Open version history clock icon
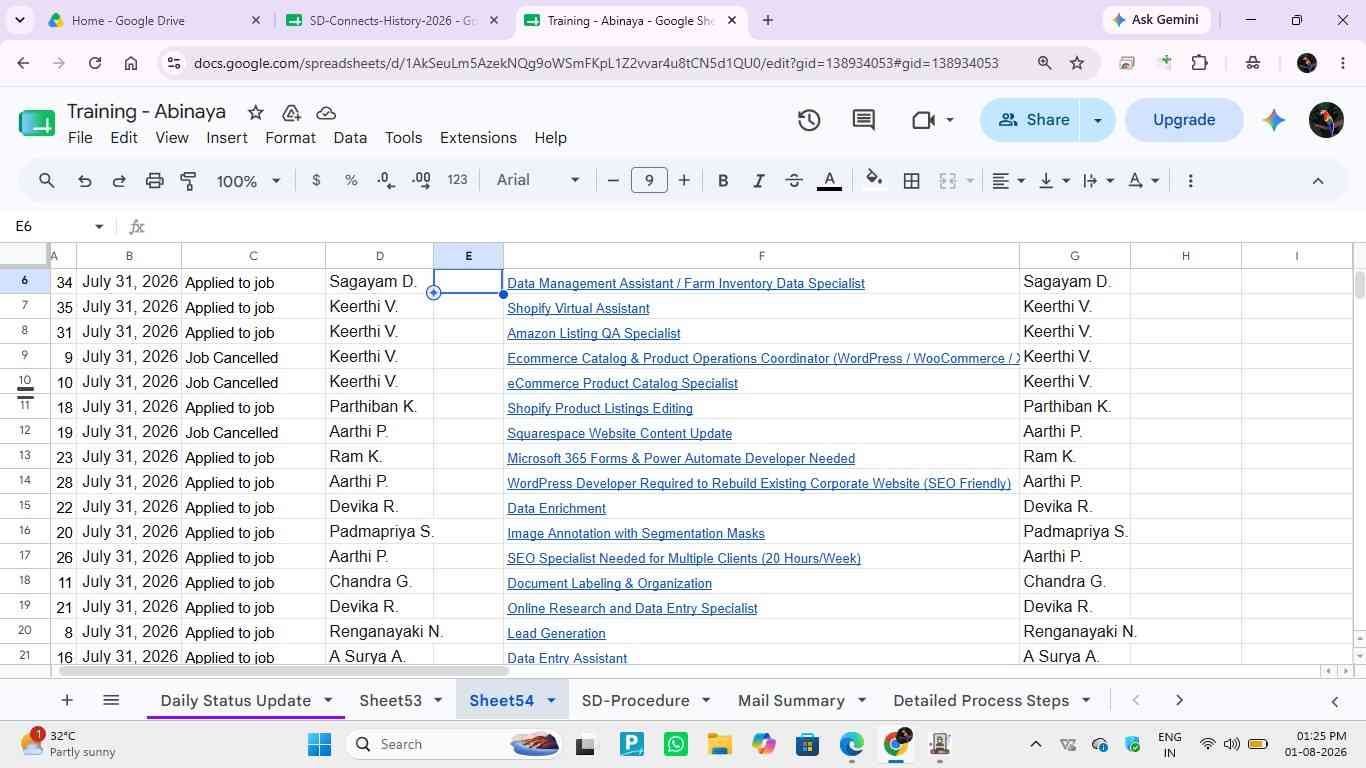The height and width of the screenshot is (768, 1366). tap(809, 120)
